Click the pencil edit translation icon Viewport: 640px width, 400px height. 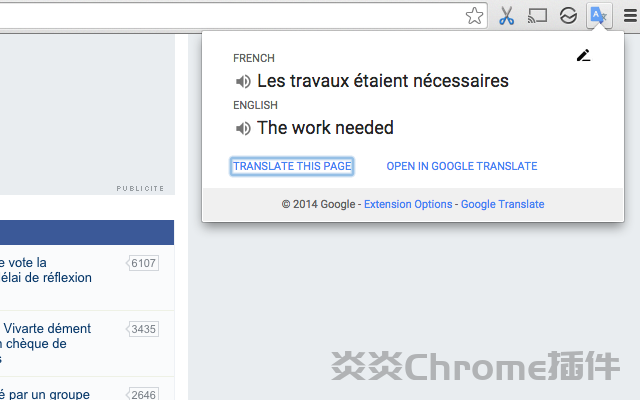(584, 56)
